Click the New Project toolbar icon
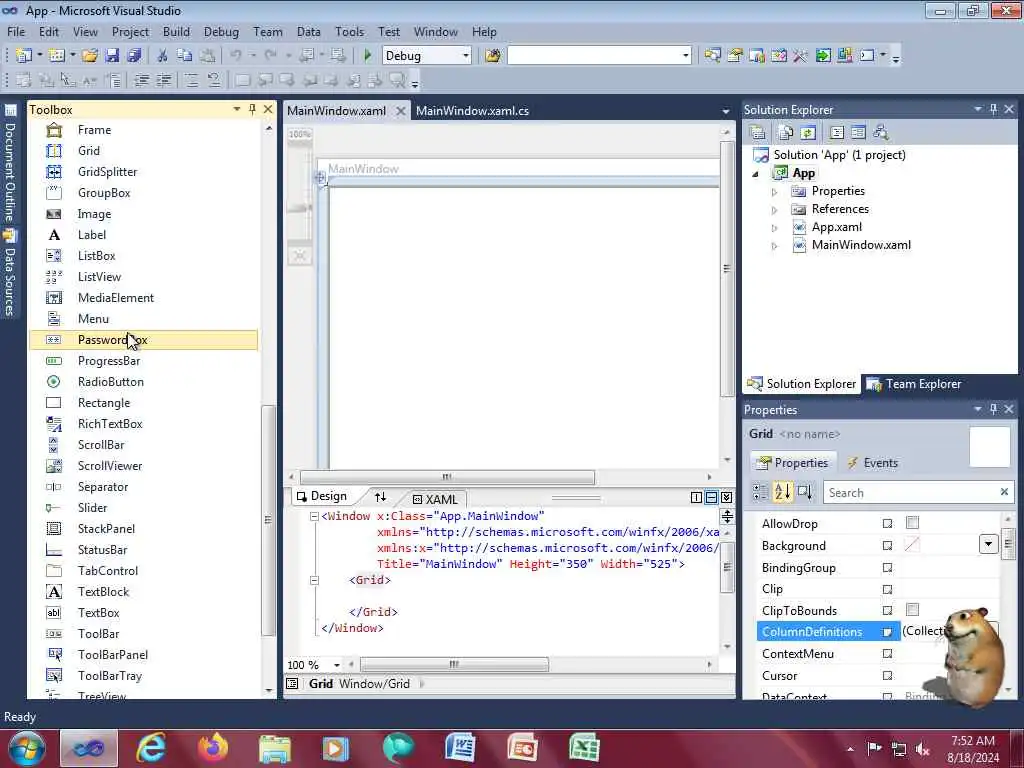Image resolution: width=1024 pixels, height=768 pixels. click(24, 56)
